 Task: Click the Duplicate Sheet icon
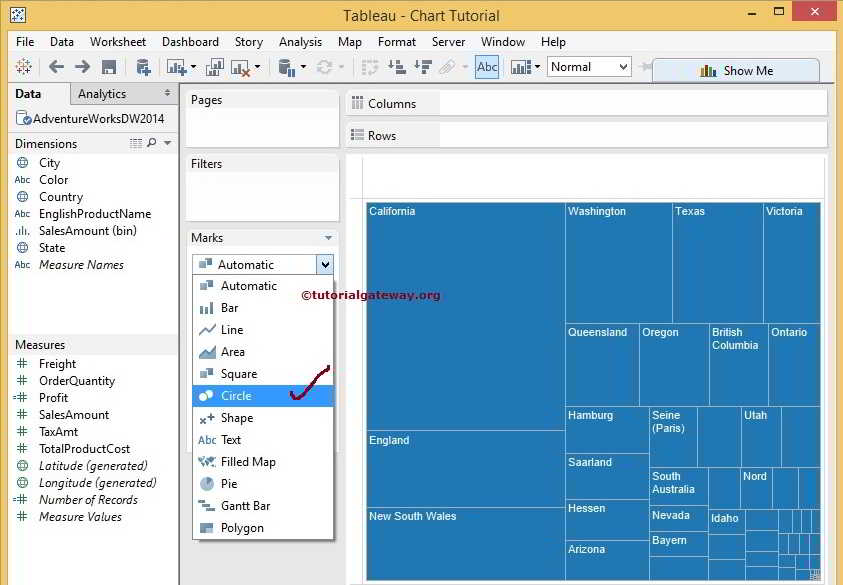coord(215,67)
